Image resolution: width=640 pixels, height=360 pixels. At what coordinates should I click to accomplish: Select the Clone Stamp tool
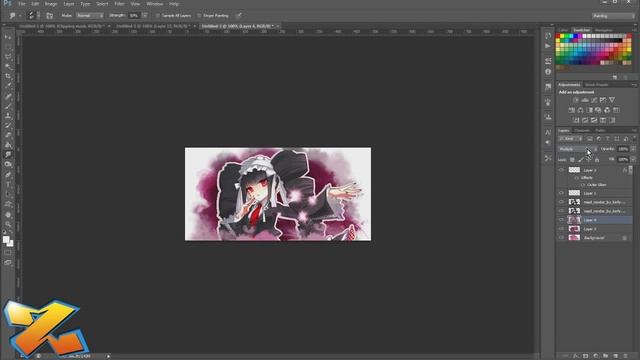pos(8,116)
